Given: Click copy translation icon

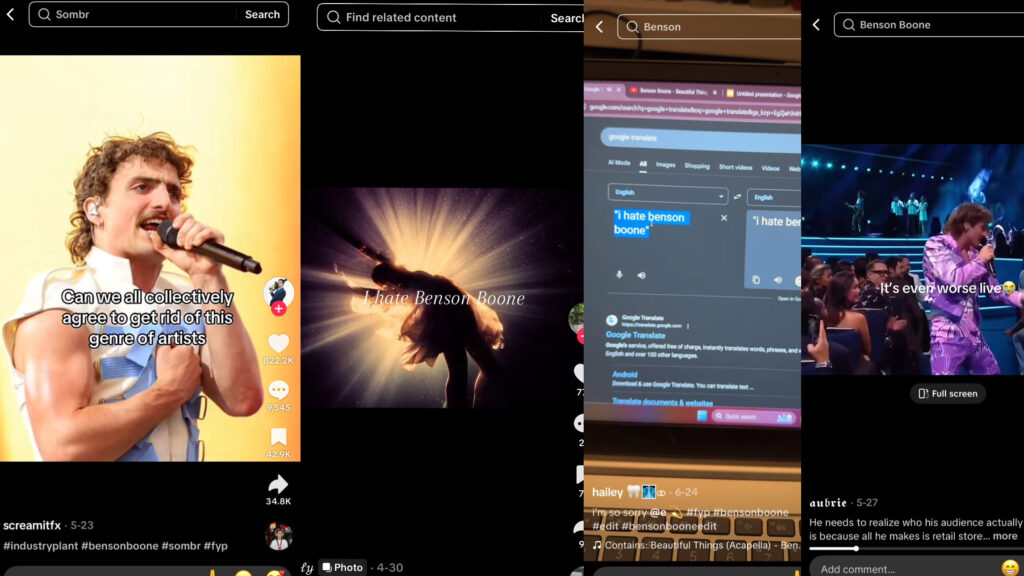Looking at the screenshot, I should [x=756, y=280].
